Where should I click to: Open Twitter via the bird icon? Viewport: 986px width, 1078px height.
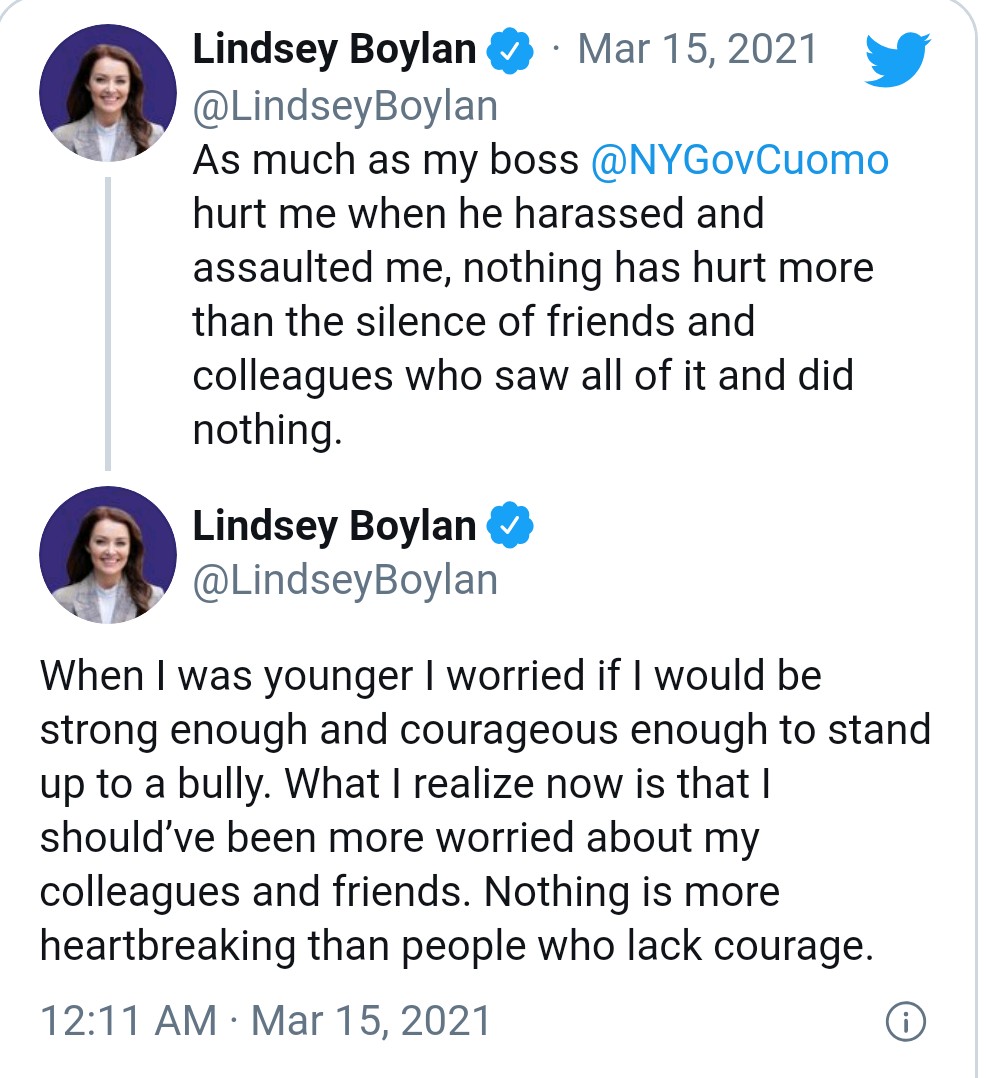point(896,58)
